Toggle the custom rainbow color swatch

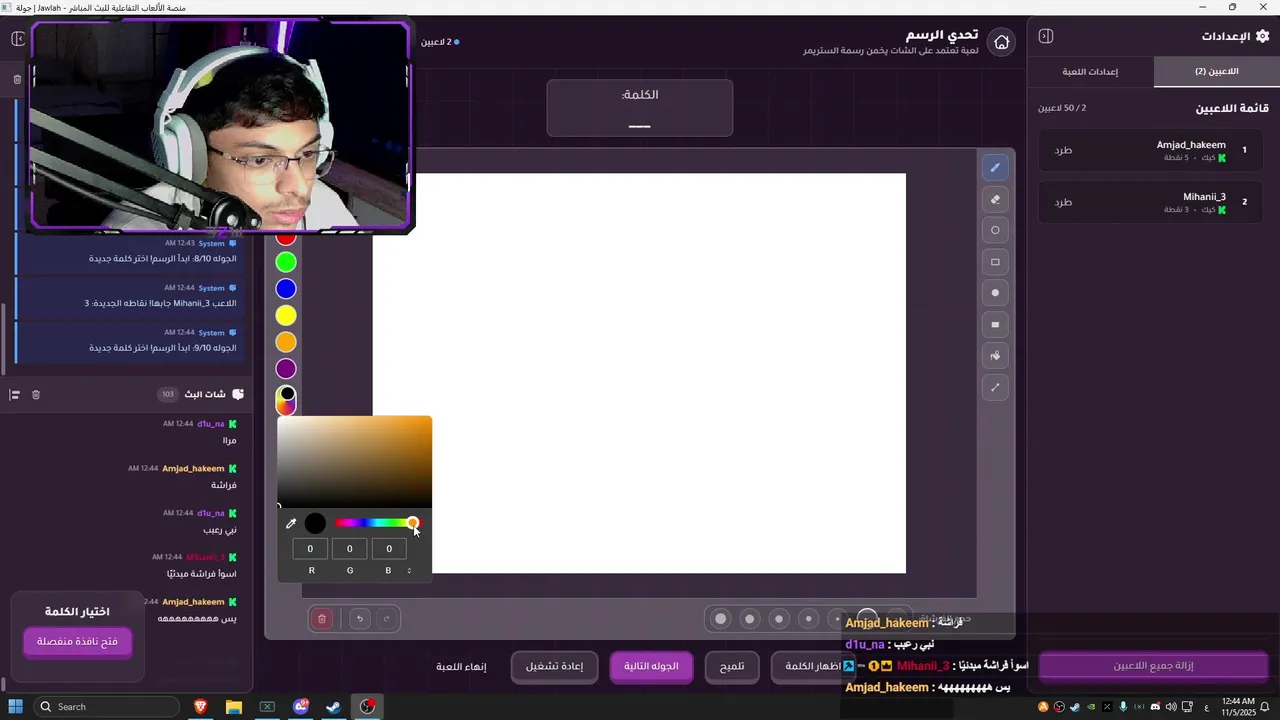click(286, 400)
